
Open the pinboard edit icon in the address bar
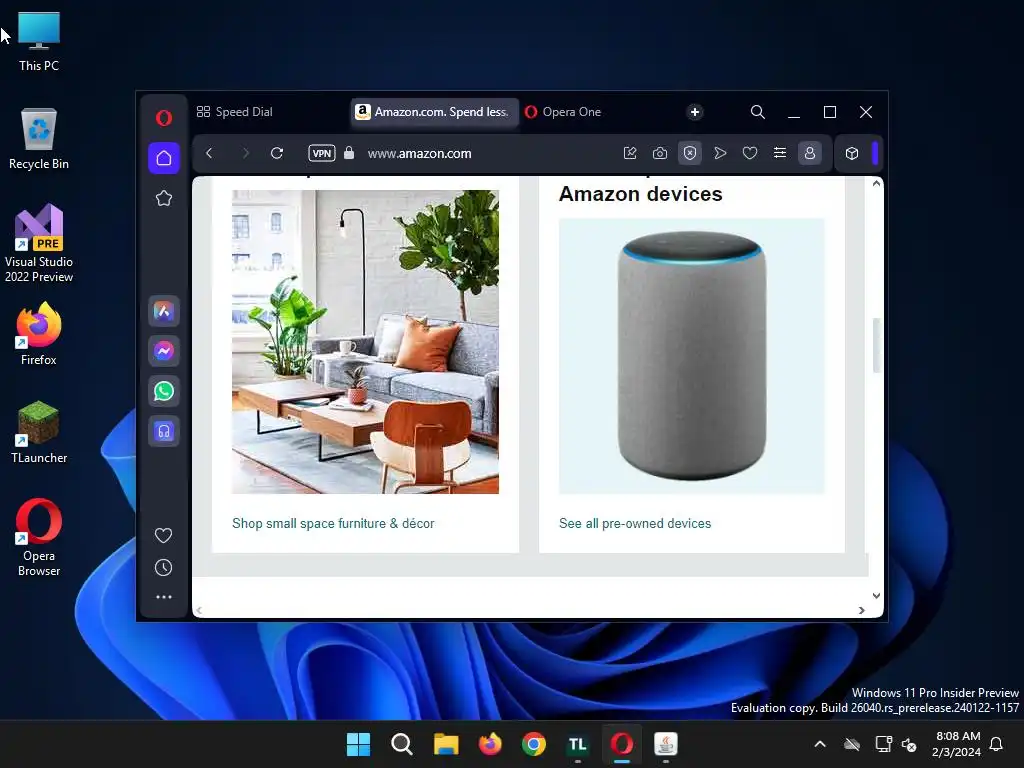coord(630,153)
